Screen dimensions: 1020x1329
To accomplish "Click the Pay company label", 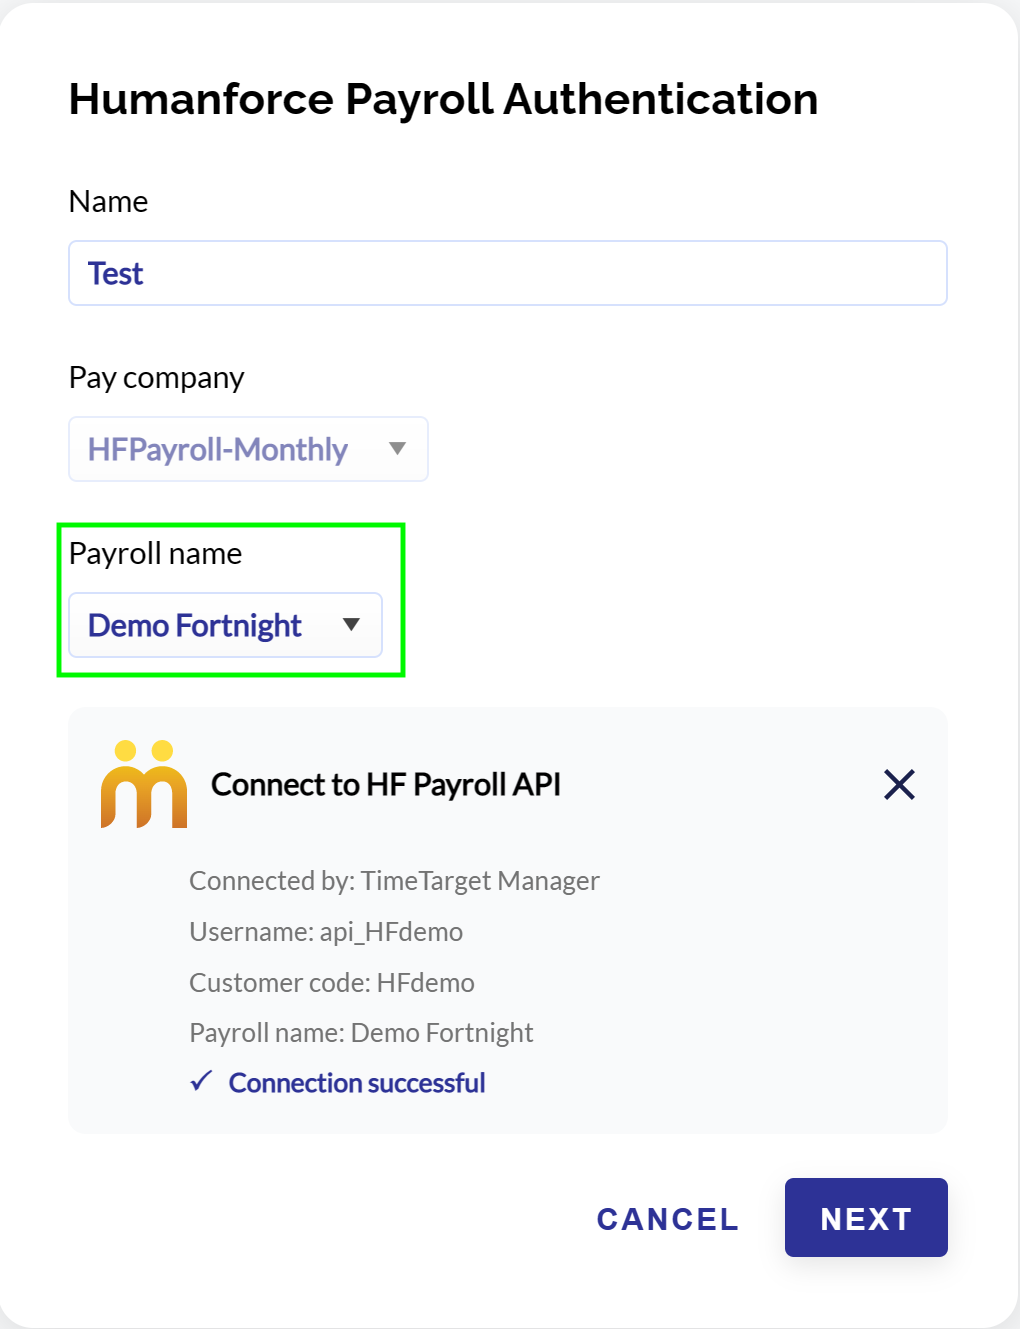I will click(156, 377).
